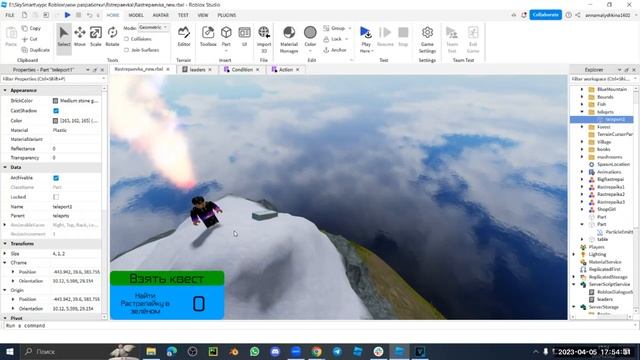Click the BrickColor swatch
This screenshot has height=360, width=640.
[x=56, y=101]
